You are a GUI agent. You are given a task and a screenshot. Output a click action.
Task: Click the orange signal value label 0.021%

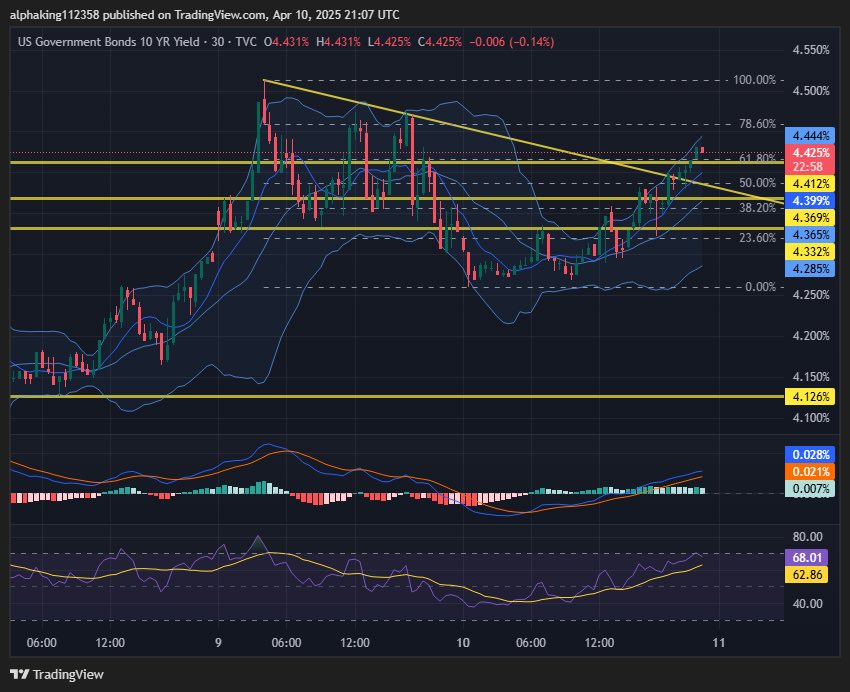[x=810, y=471]
